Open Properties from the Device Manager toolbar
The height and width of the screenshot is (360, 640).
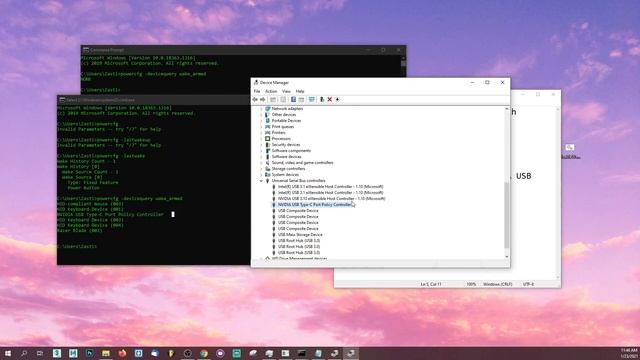click(283, 100)
